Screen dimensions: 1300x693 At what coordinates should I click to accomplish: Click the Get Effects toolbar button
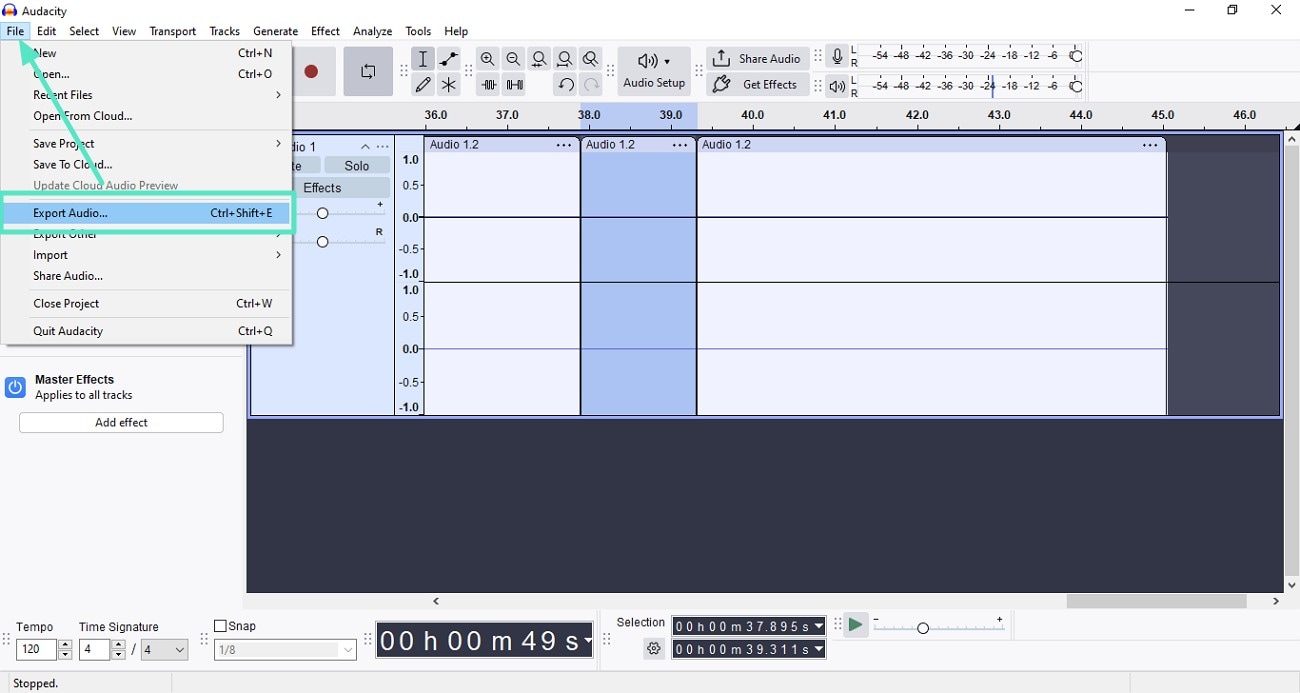(x=757, y=85)
